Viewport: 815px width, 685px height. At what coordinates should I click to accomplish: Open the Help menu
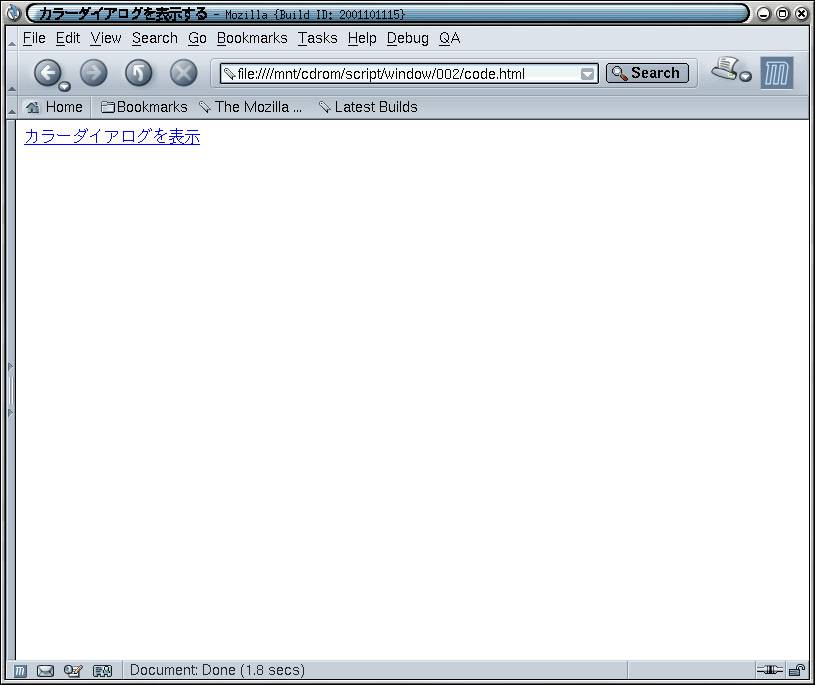pyautogui.click(x=362, y=38)
